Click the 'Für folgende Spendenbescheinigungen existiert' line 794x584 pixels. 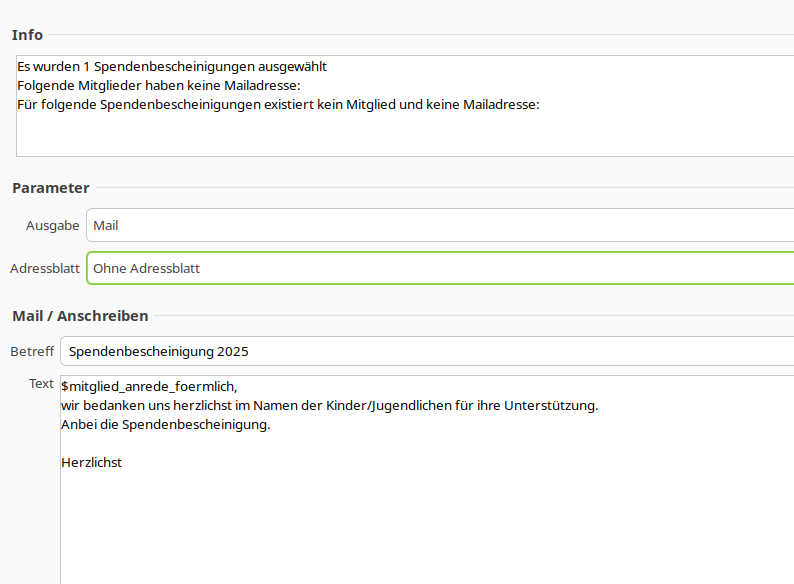tap(278, 104)
